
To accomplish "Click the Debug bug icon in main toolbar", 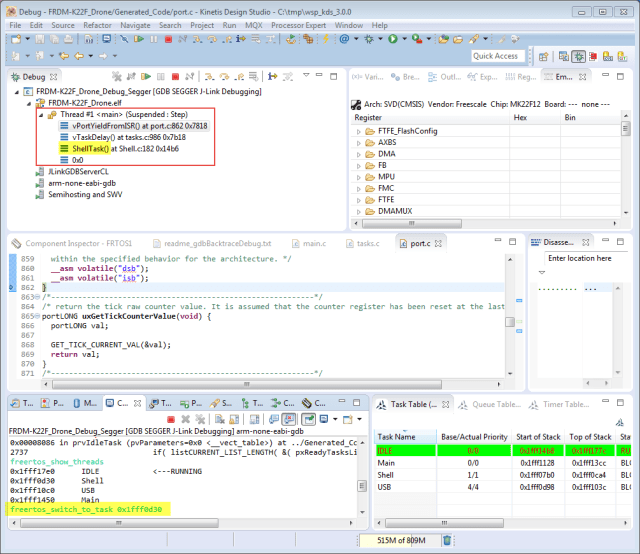I will coord(369,39).
